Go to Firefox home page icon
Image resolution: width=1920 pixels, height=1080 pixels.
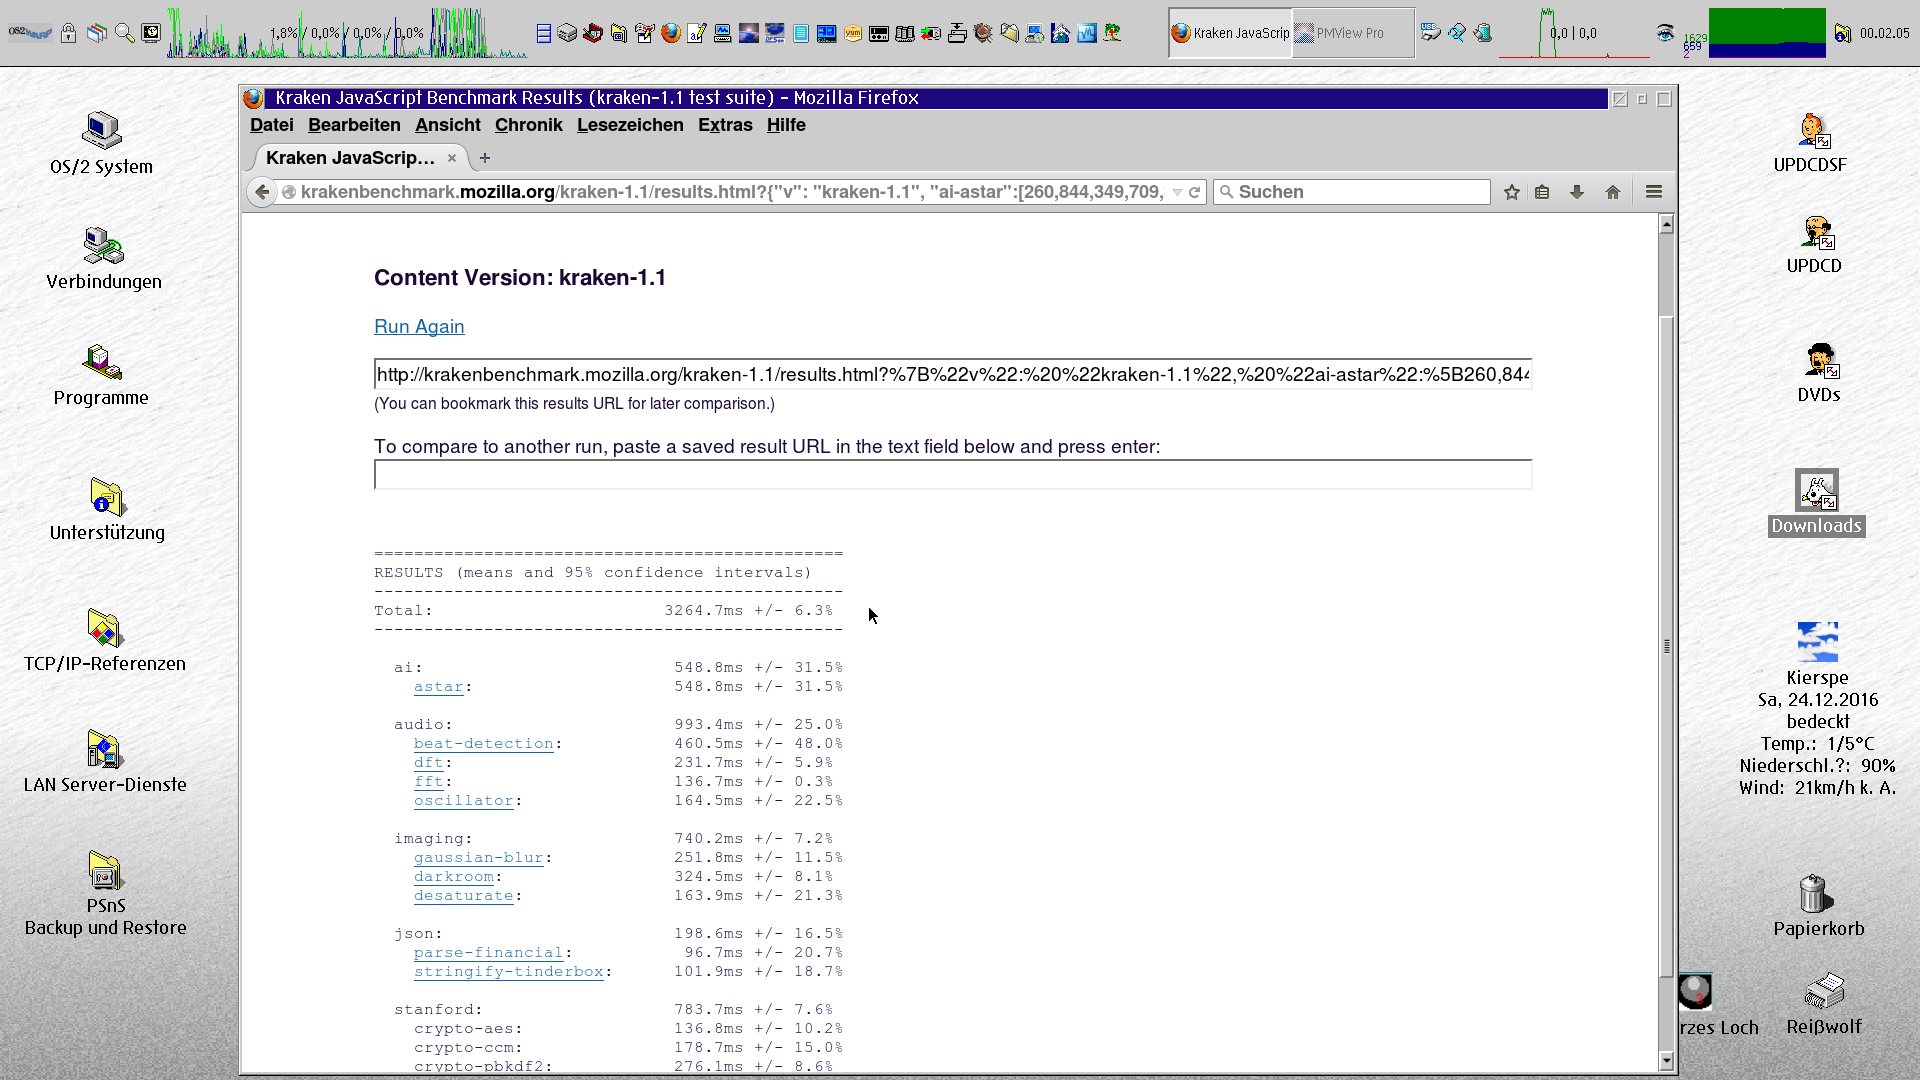pyautogui.click(x=1613, y=192)
